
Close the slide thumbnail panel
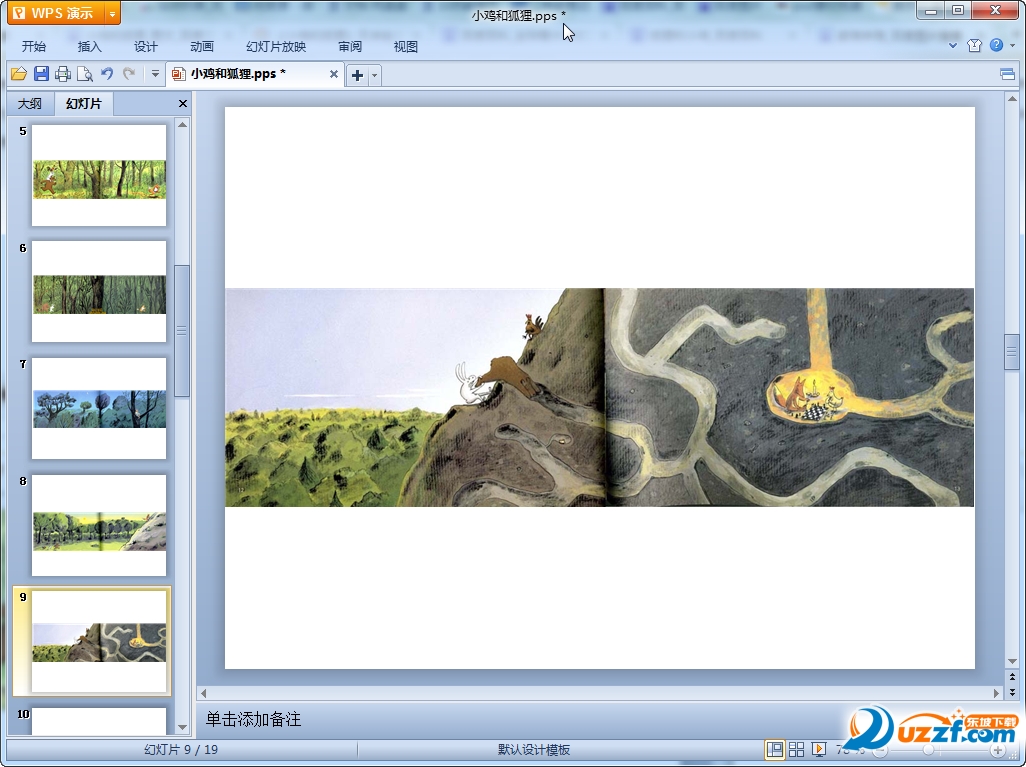(x=183, y=103)
